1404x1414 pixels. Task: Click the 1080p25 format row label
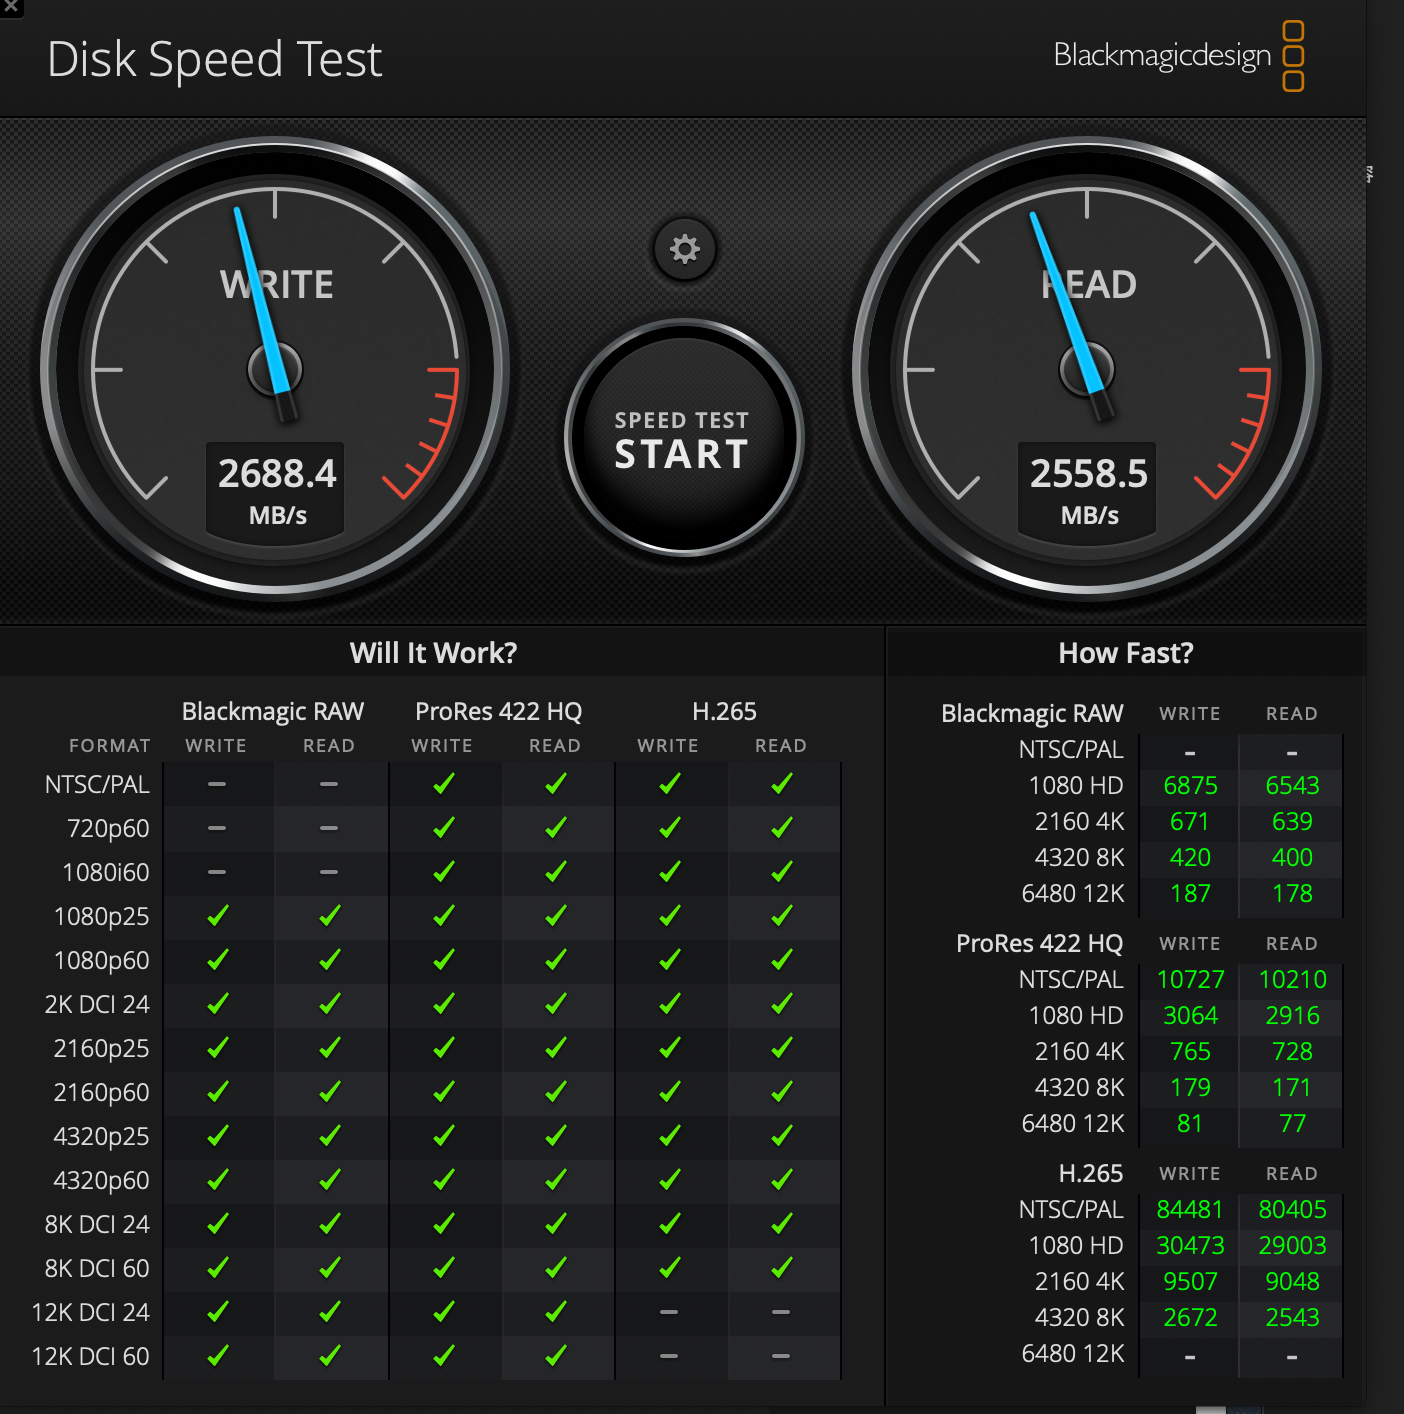click(x=101, y=917)
